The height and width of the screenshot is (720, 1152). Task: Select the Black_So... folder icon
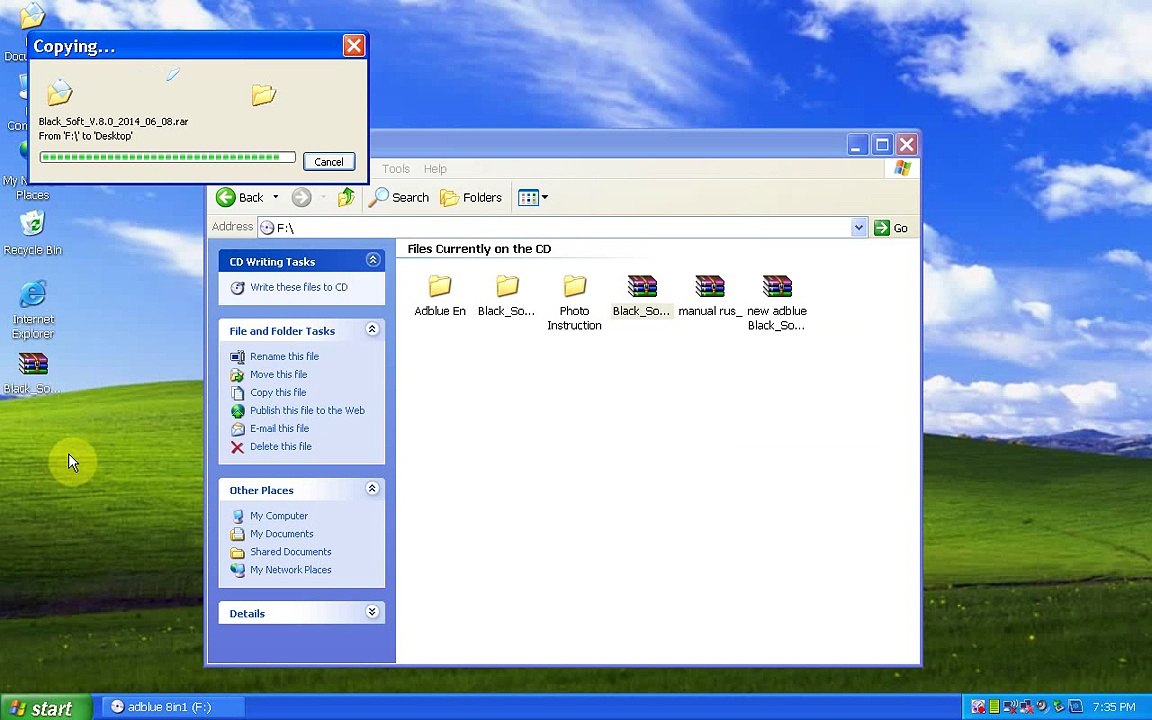(506, 295)
